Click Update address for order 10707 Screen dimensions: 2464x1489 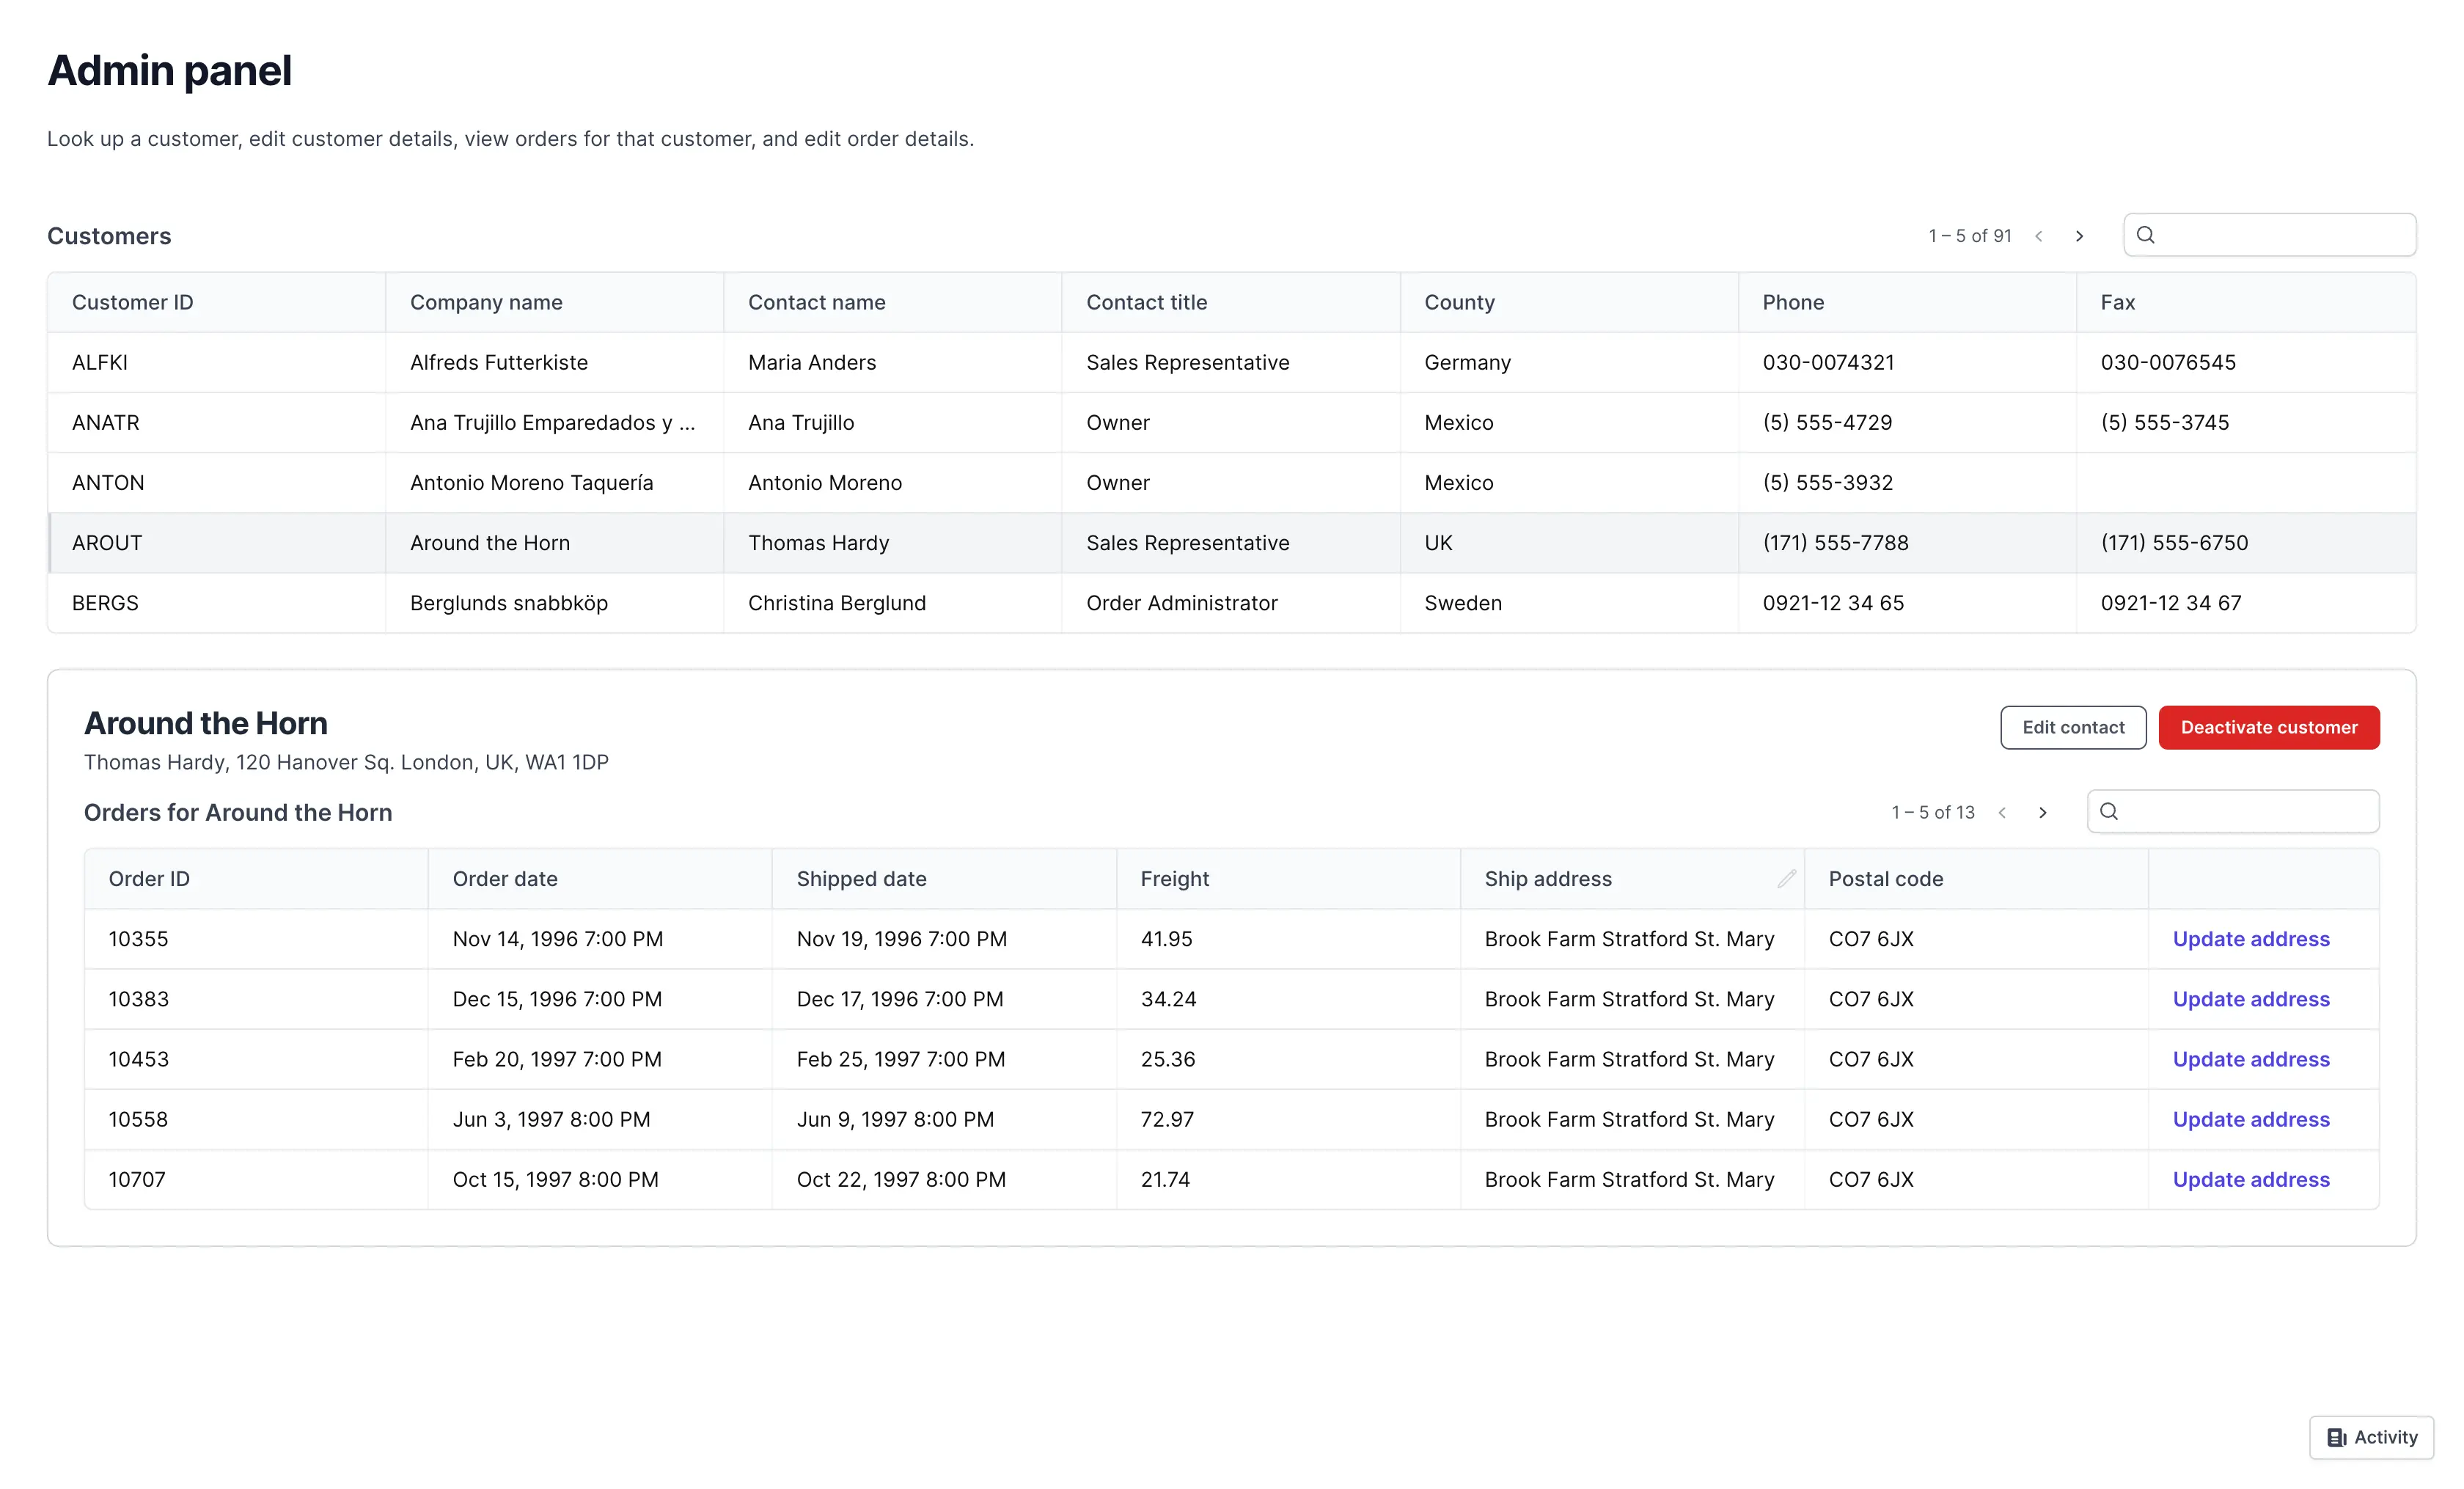(x=2251, y=1179)
